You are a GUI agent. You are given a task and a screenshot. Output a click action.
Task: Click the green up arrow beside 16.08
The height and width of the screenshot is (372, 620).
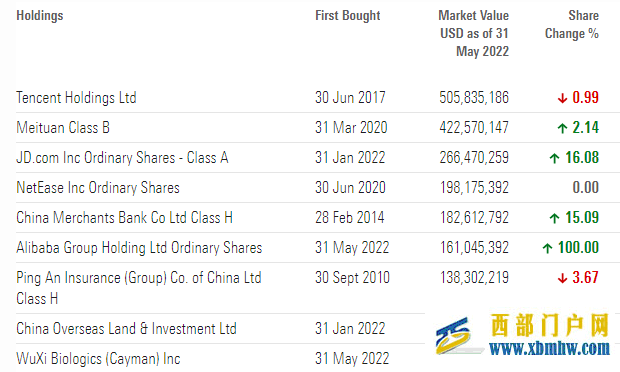[x=554, y=158]
